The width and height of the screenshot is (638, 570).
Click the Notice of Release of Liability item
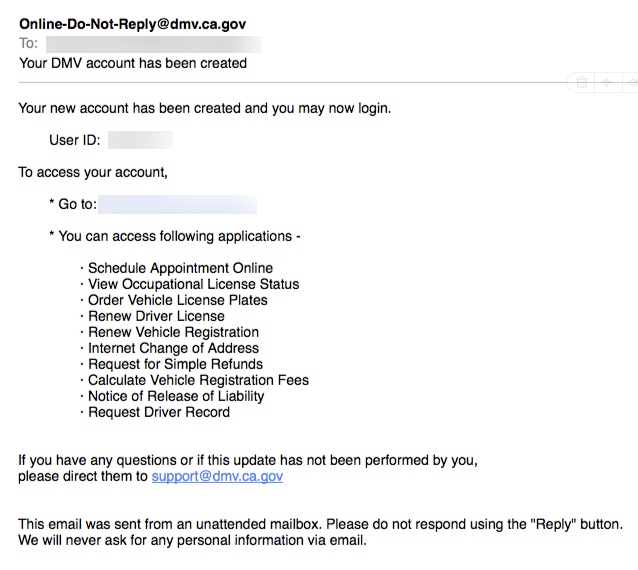pos(176,396)
